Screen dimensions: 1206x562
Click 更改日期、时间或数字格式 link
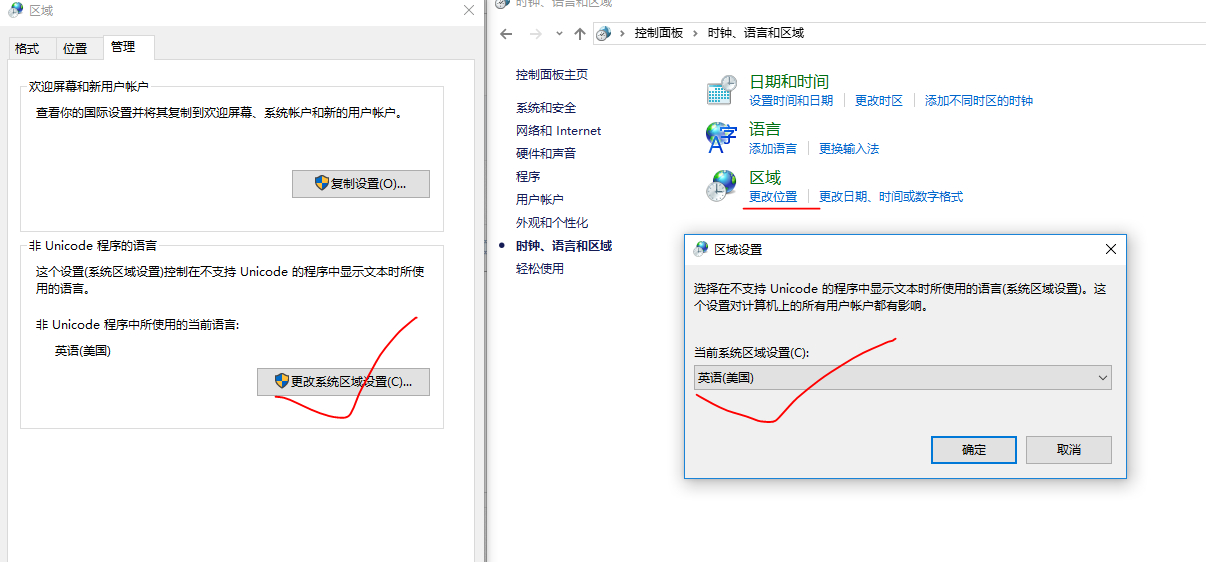click(891, 197)
